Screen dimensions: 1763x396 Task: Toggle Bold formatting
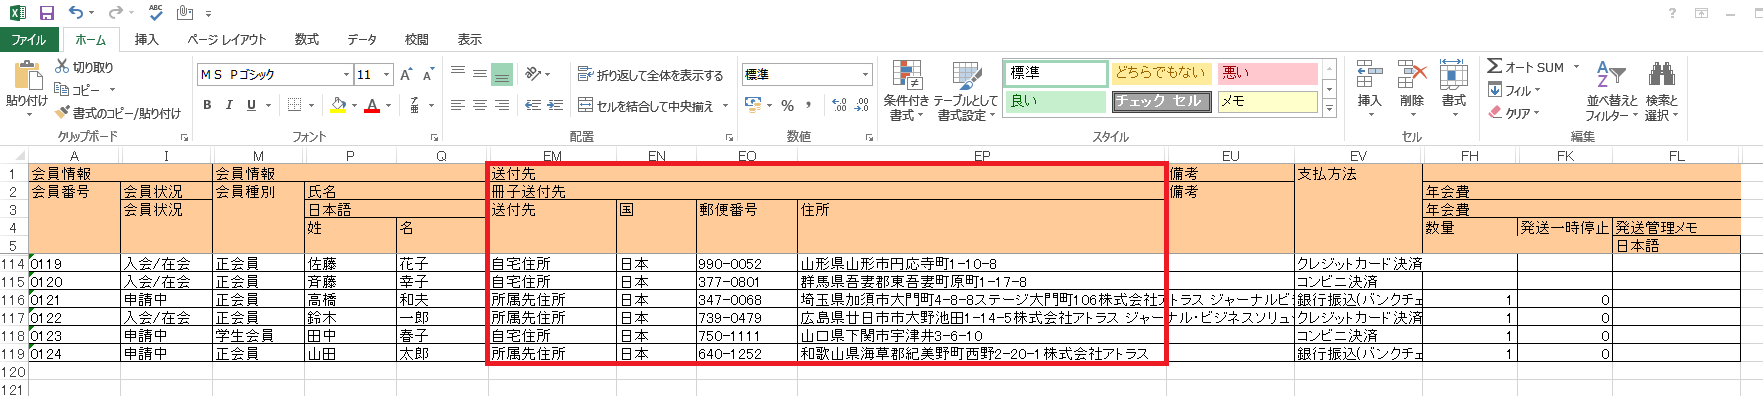(207, 105)
